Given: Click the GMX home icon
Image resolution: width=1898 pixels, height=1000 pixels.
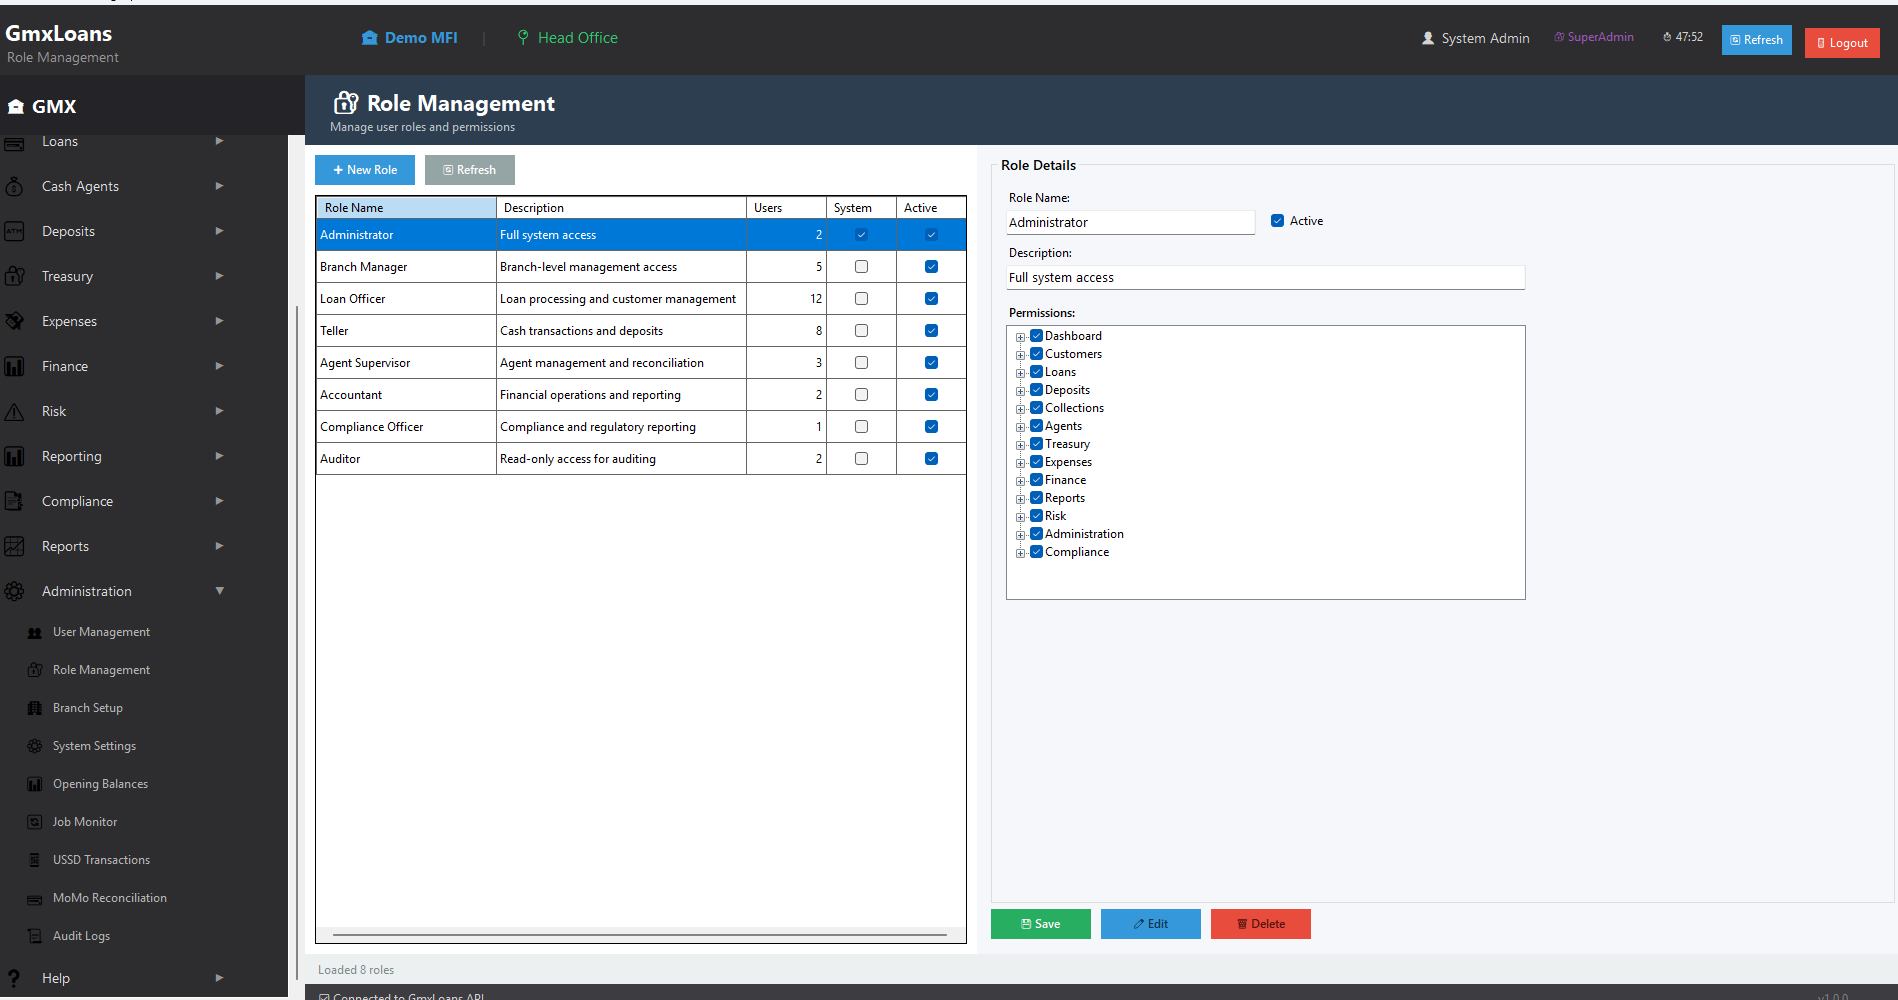Looking at the screenshot, I should tap(16, 106).
